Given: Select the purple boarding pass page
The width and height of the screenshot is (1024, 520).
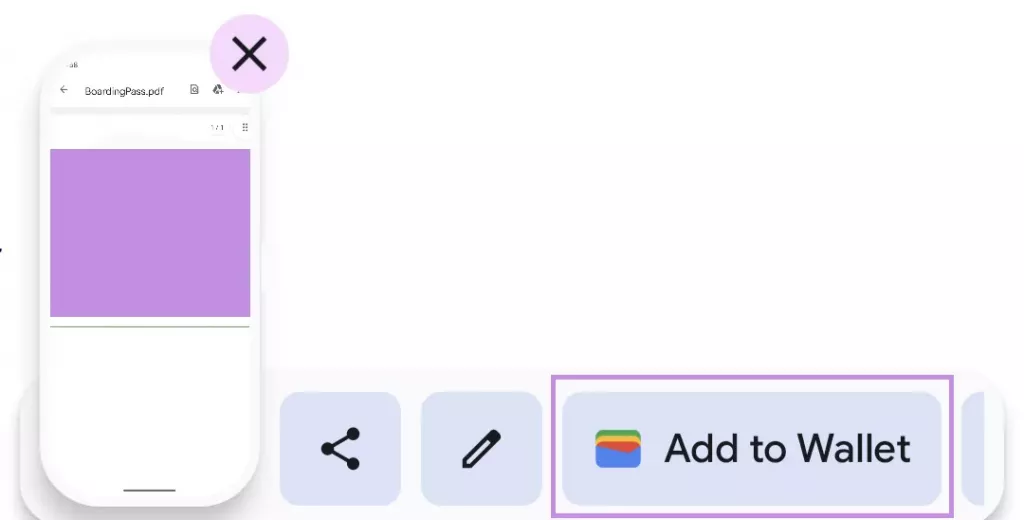Looking at the screenshot, I should [150, 233].
